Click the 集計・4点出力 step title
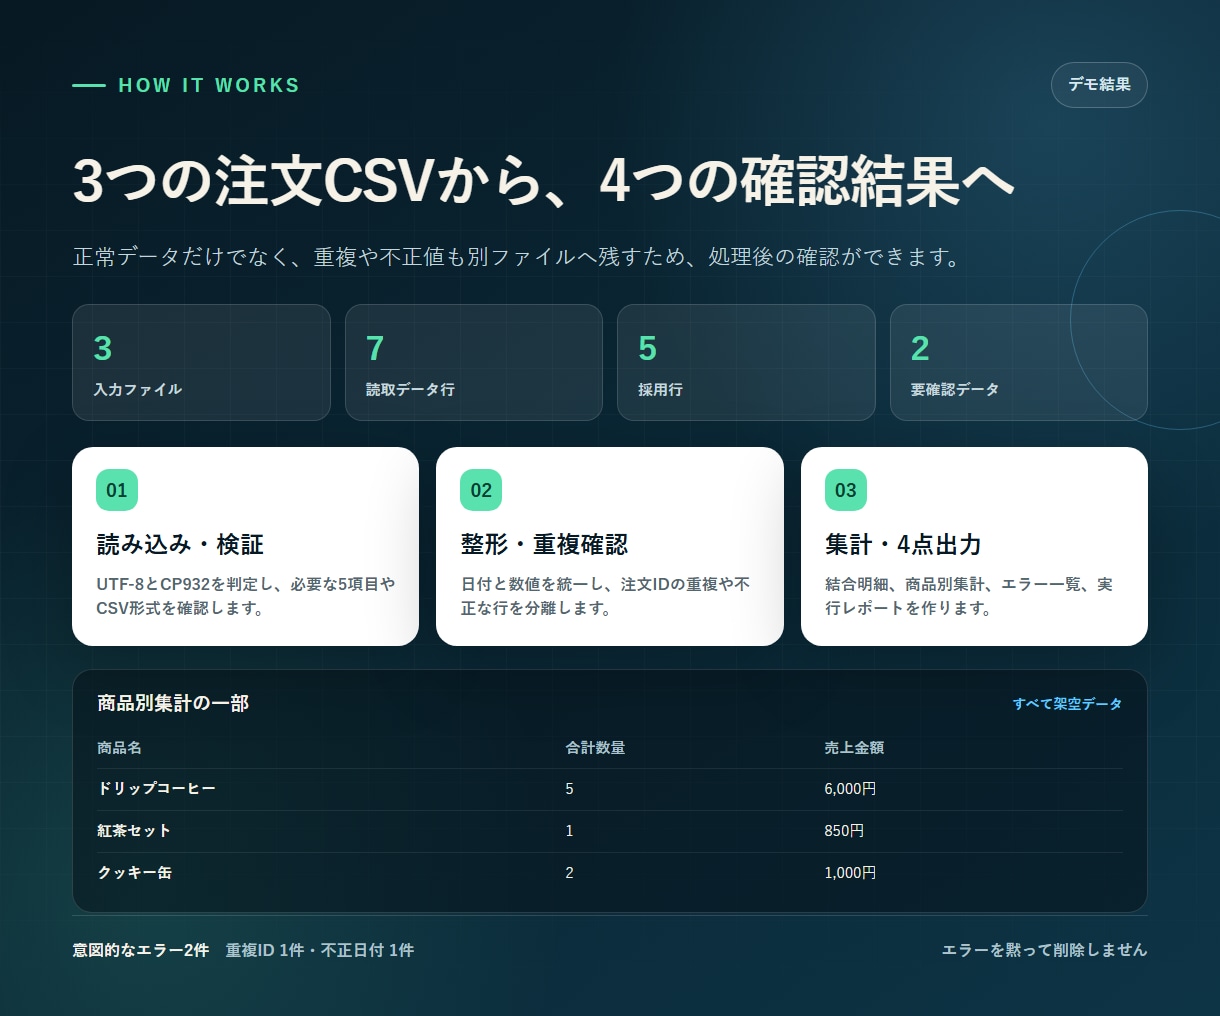The height and width of the screenshot is (1016, 1220). (x=903, y=544)
